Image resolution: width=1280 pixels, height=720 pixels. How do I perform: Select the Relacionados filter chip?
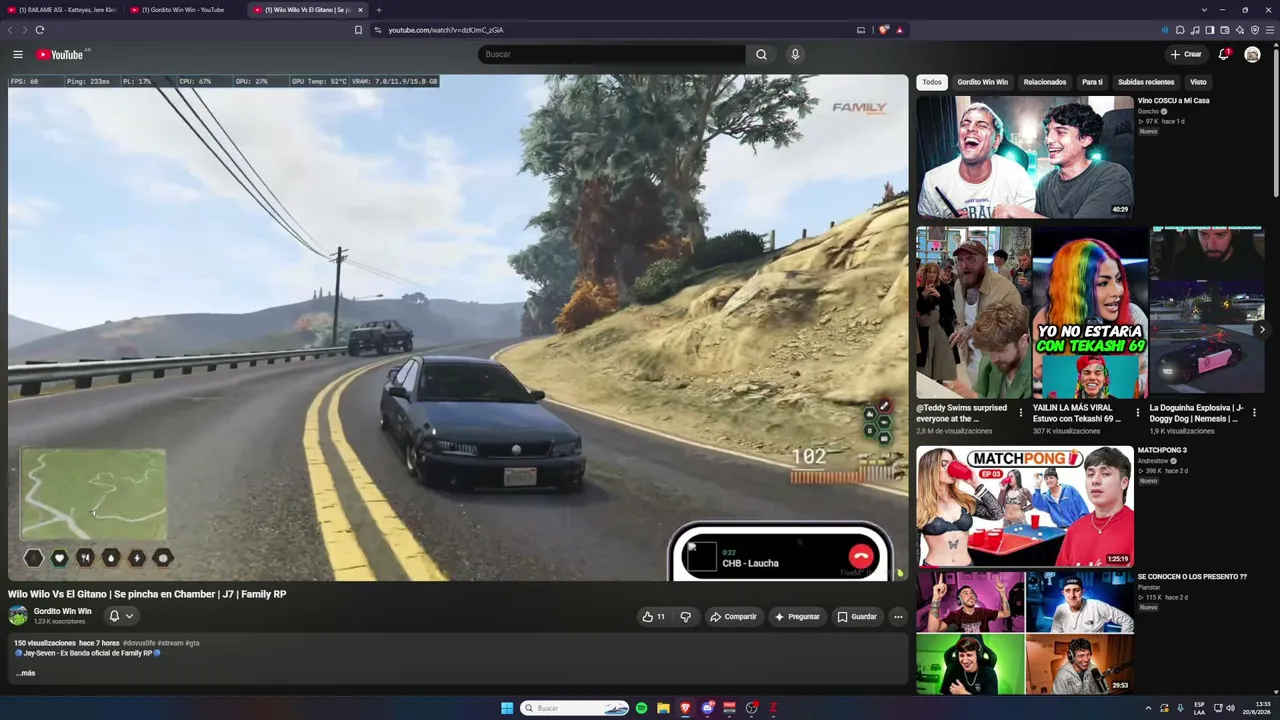1045,82
